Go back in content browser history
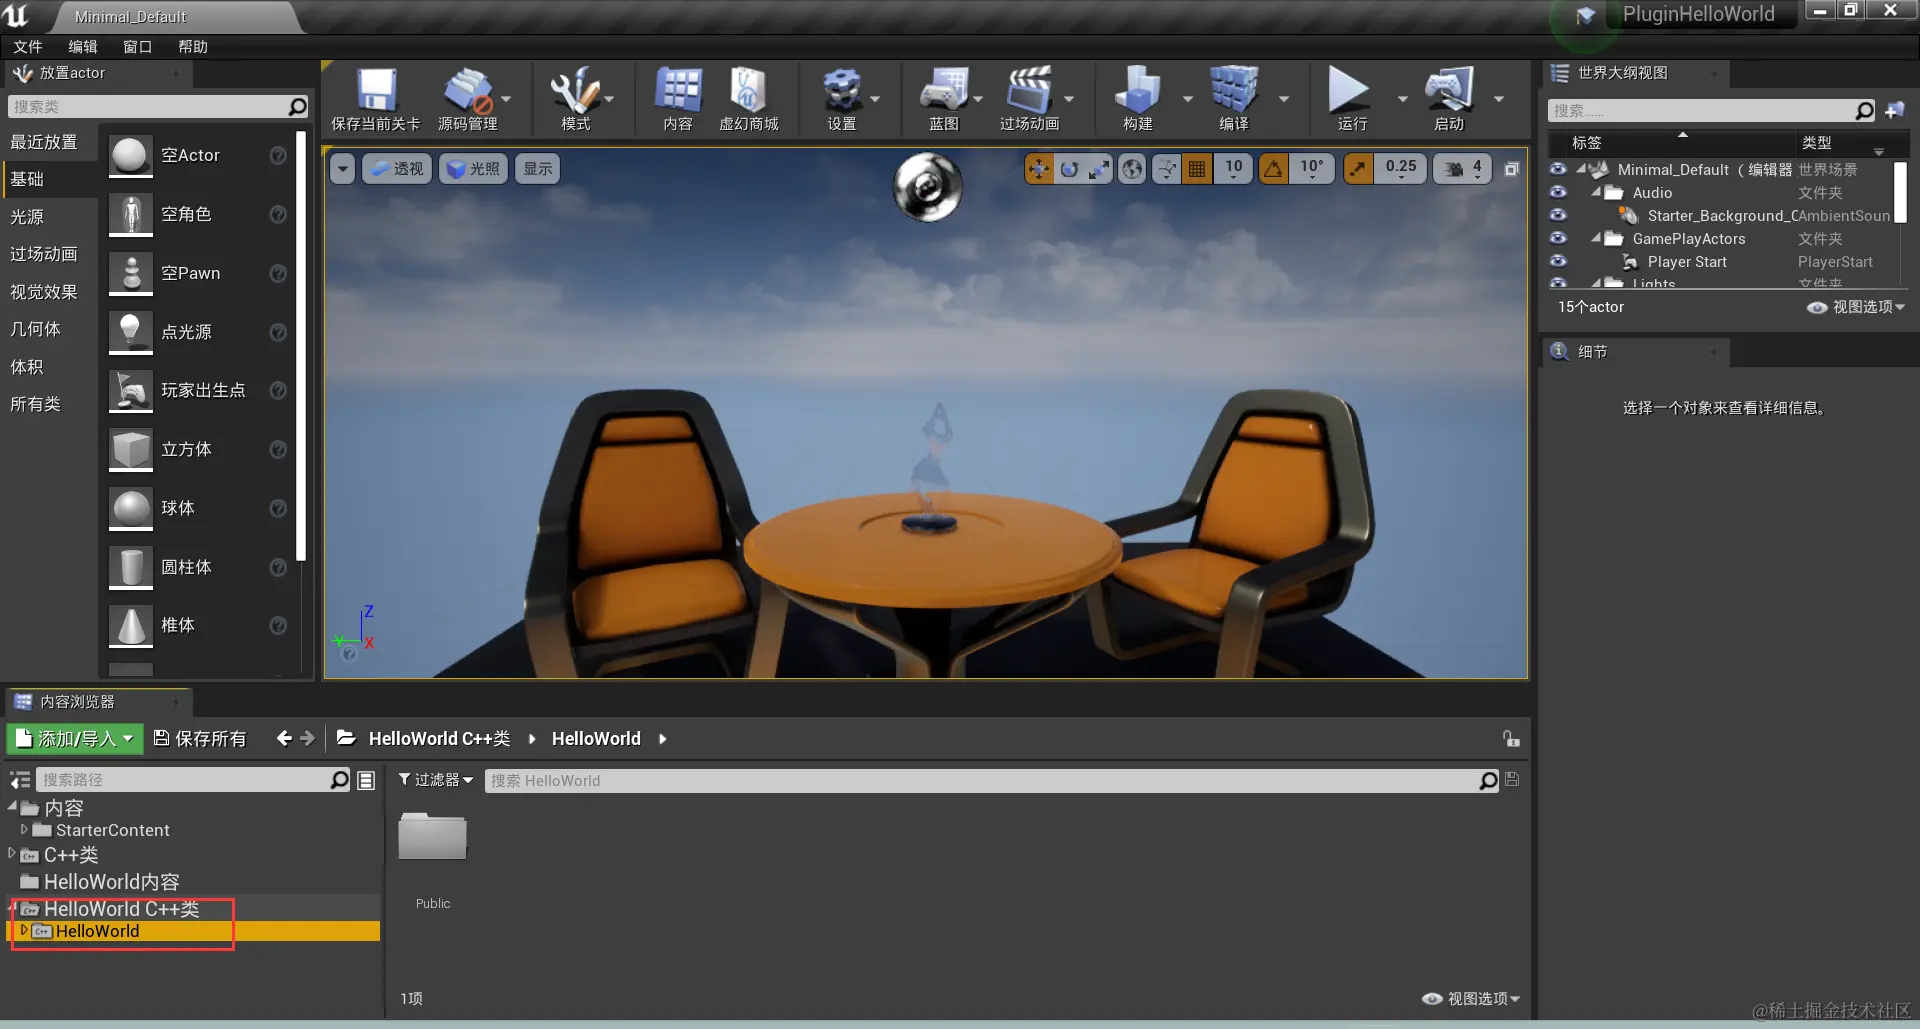 pyautogui.click(x=284, y=738)
